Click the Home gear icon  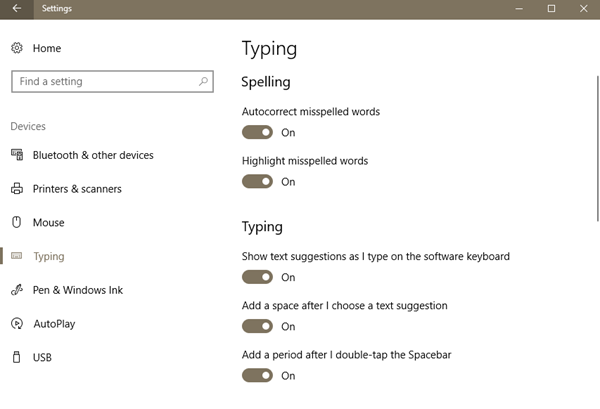17,48
